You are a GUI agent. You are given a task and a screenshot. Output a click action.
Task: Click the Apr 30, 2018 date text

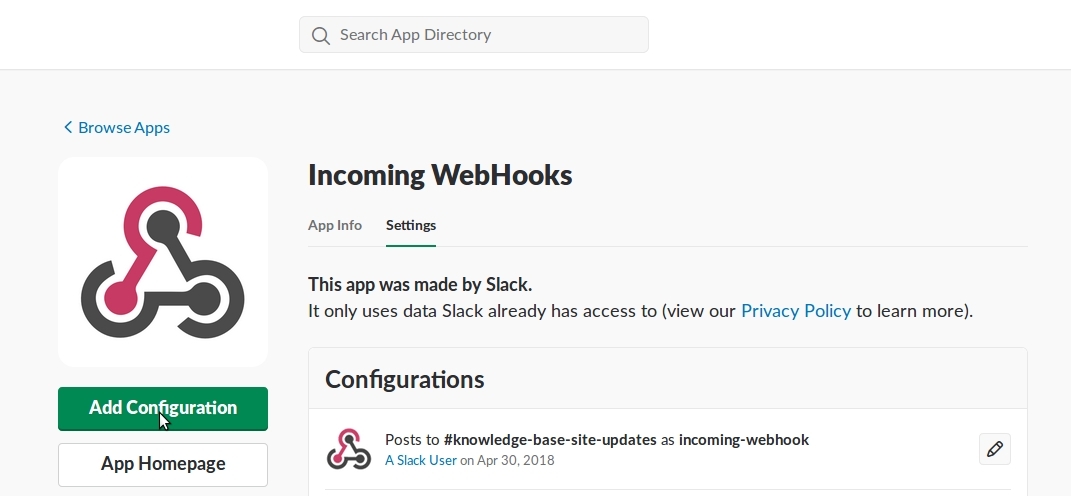(x=516, y=460)
